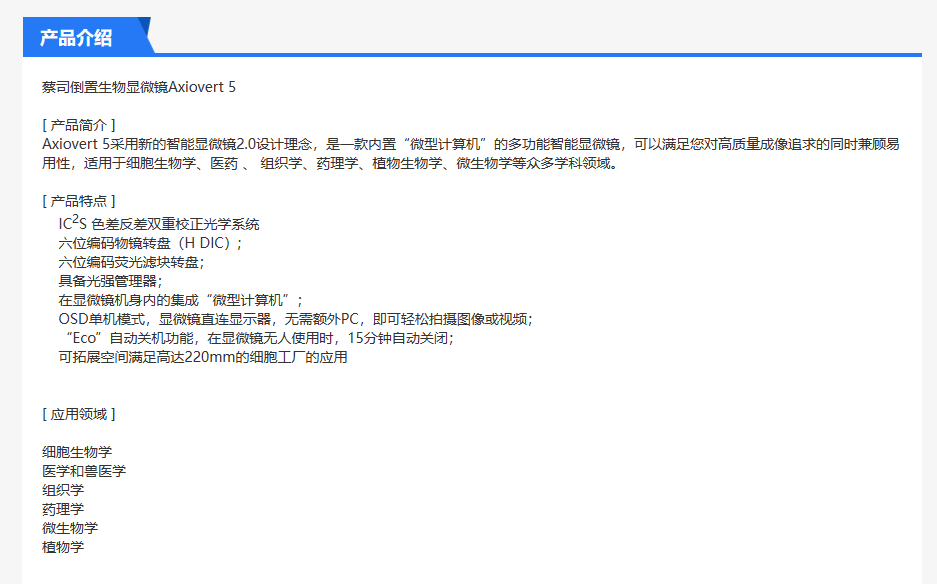937x584 pixels.
Task: Click the line 具备光强管理器
Action: pos(111,281)
